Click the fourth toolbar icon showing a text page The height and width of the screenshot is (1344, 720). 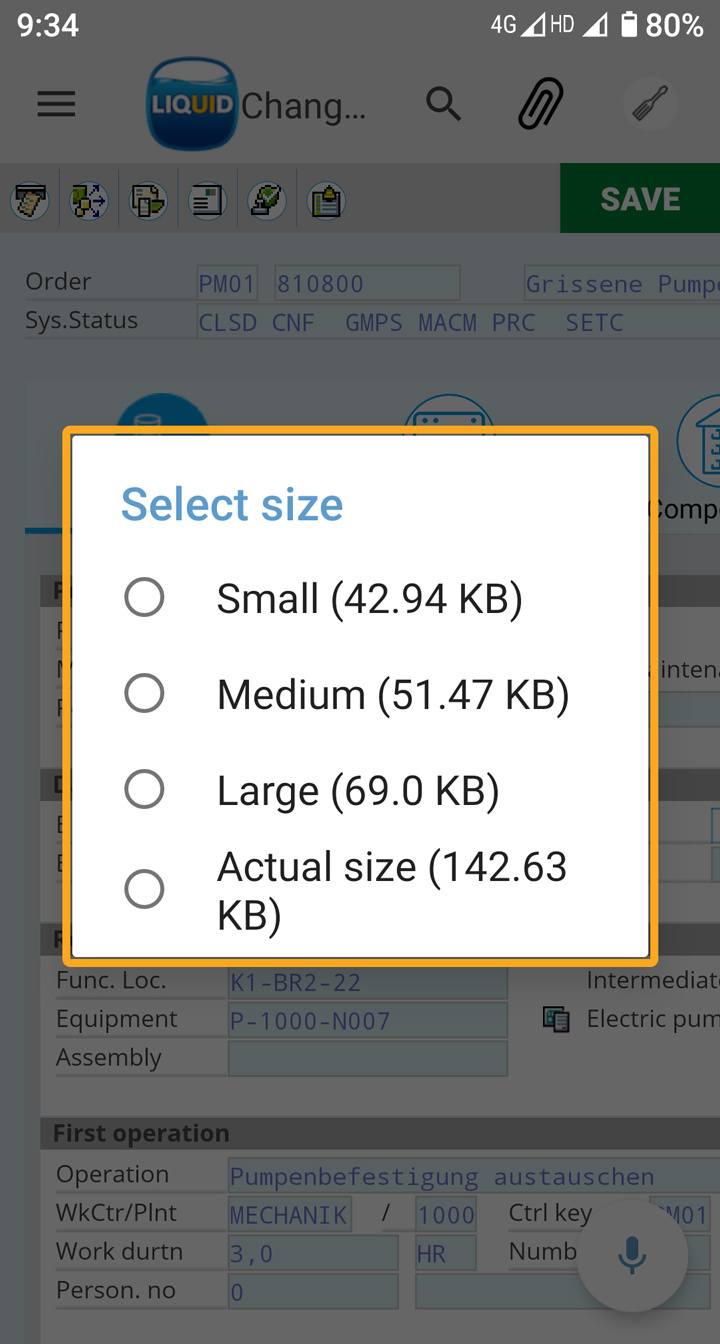[207, 201]
